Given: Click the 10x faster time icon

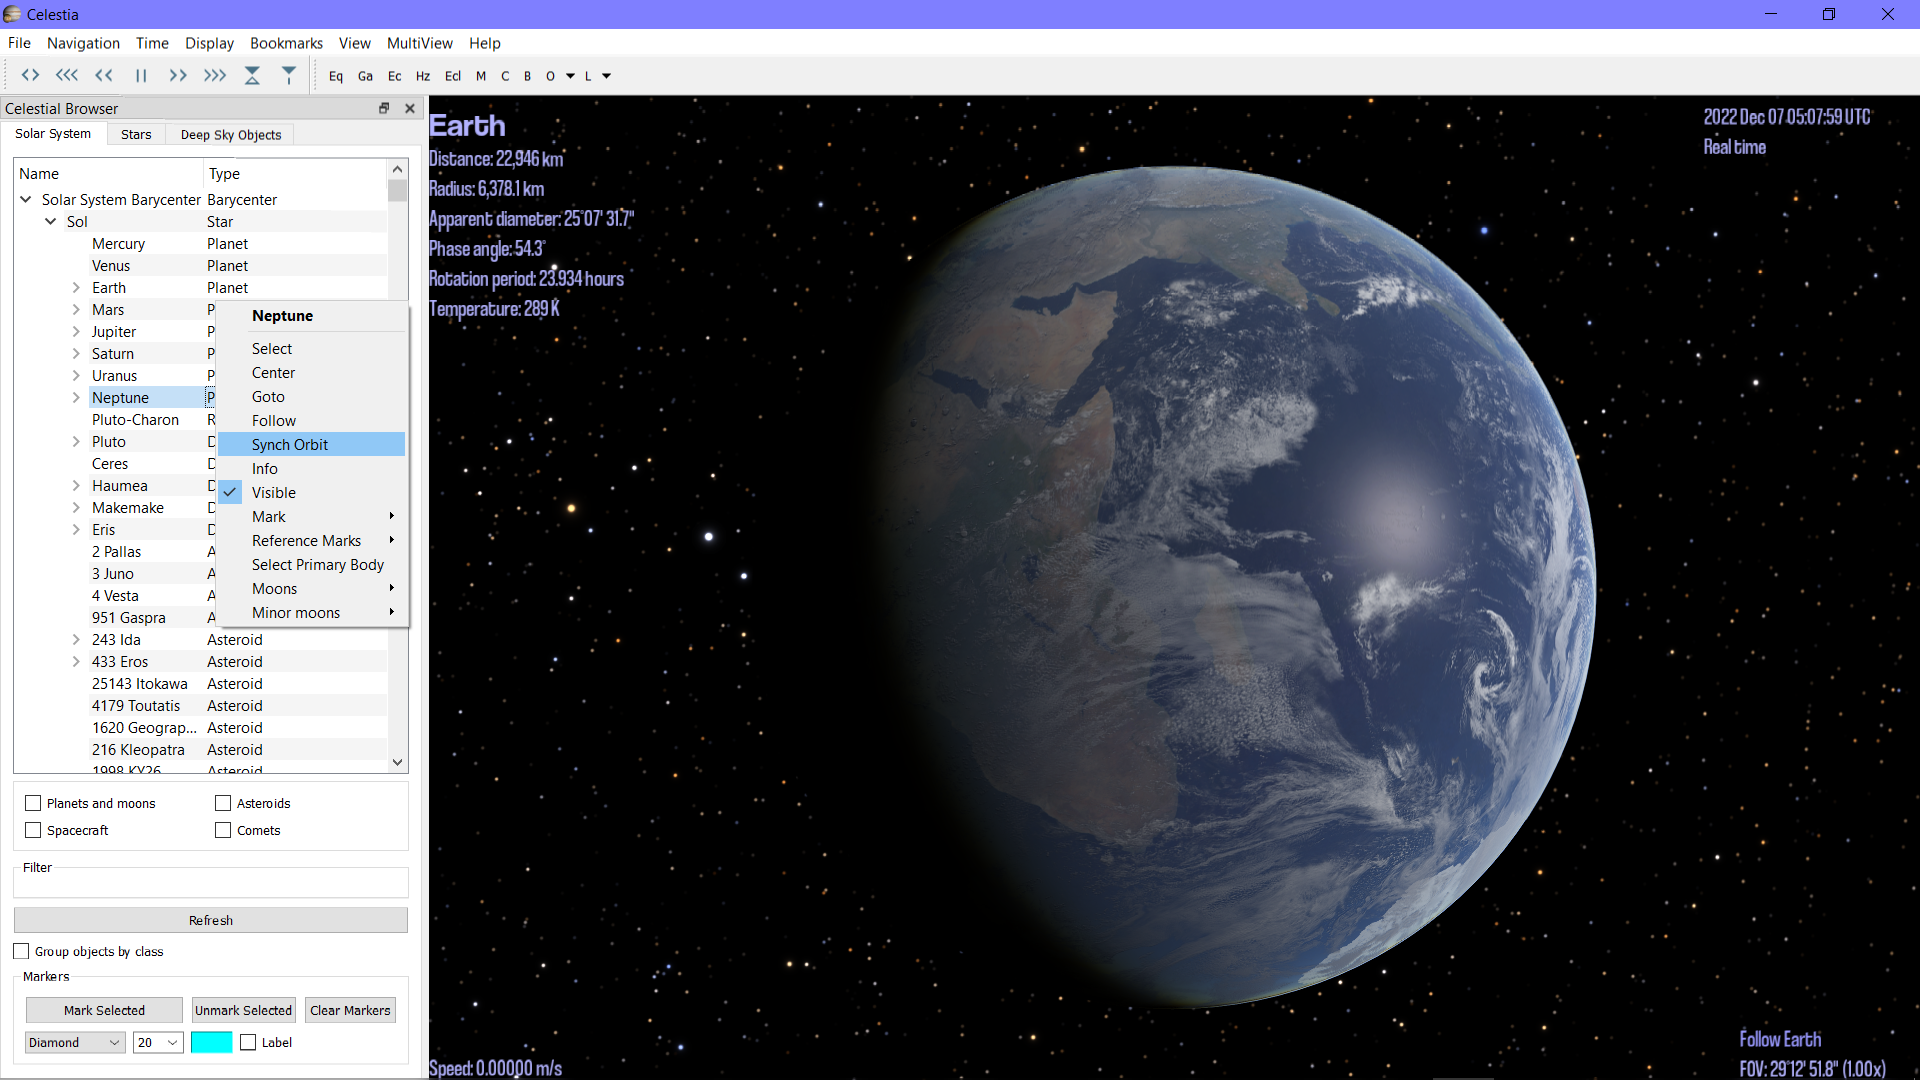Looking at the screenshot, I should (x=215, y=76).
